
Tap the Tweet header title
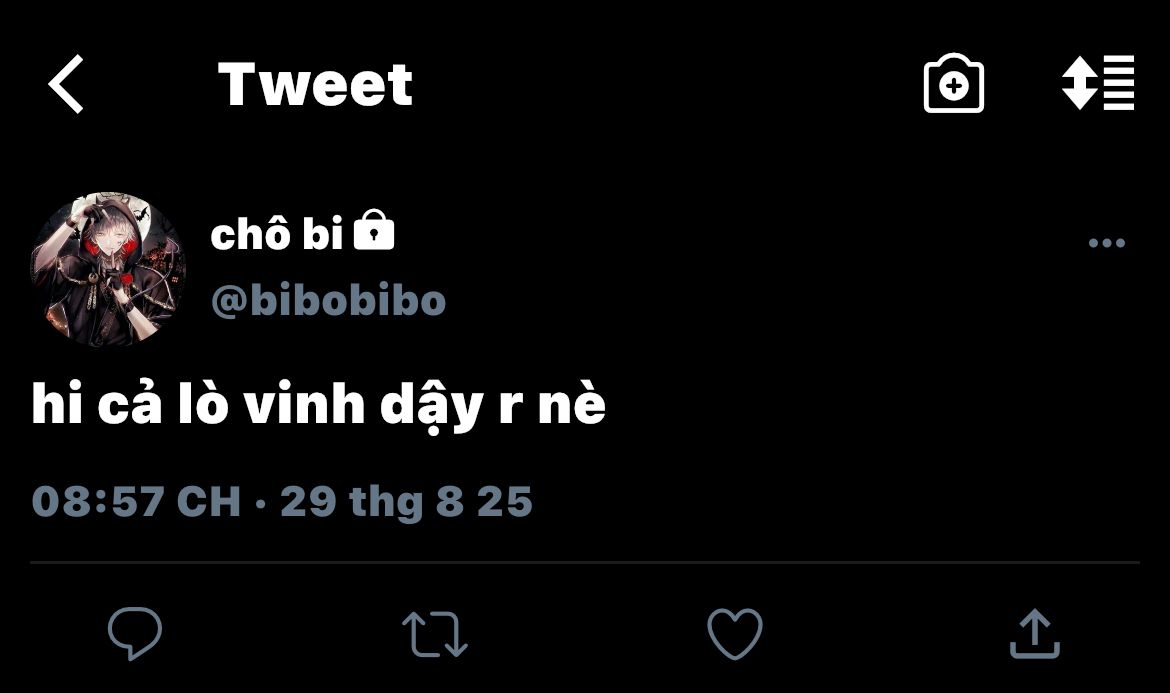coord(315,84)
